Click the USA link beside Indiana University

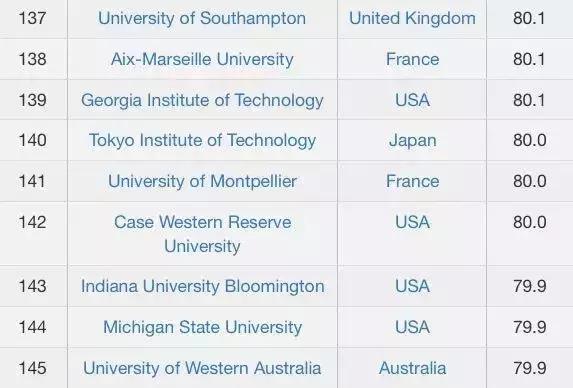[412, 286]
